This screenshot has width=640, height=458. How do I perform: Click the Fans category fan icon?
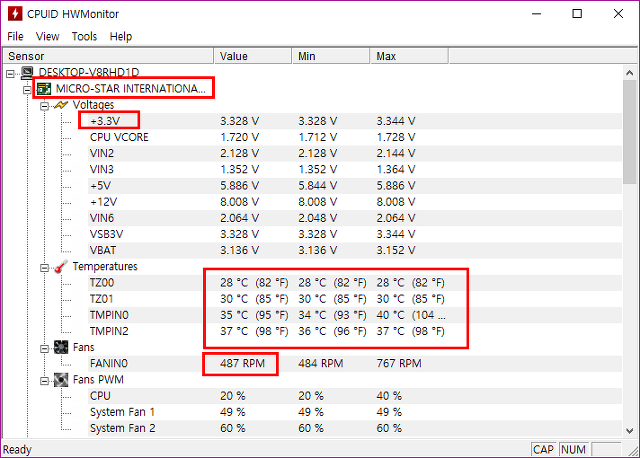[61, 347]
